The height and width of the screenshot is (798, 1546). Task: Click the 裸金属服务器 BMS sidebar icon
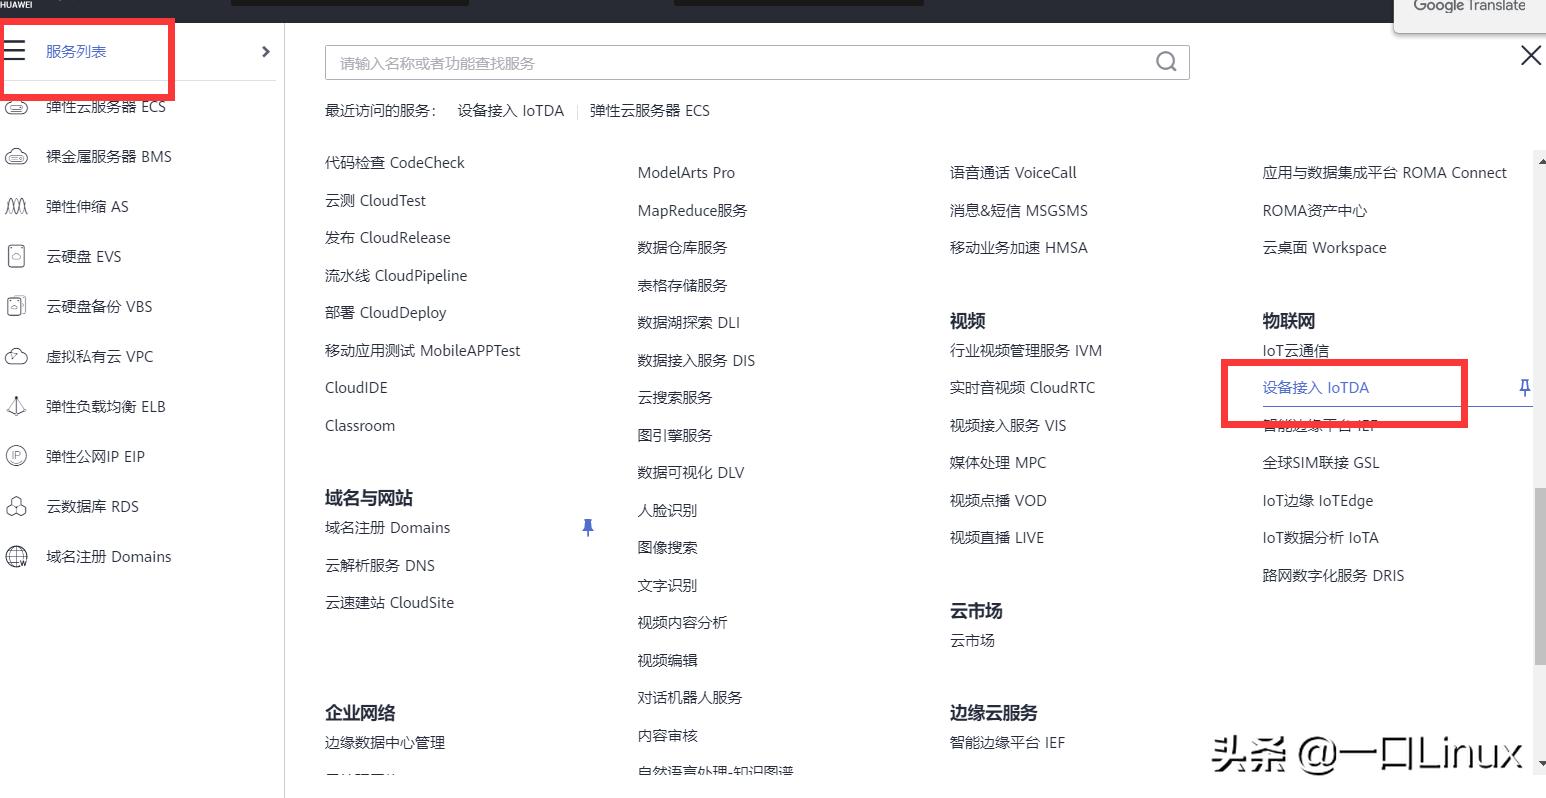[x=17, y=156]
